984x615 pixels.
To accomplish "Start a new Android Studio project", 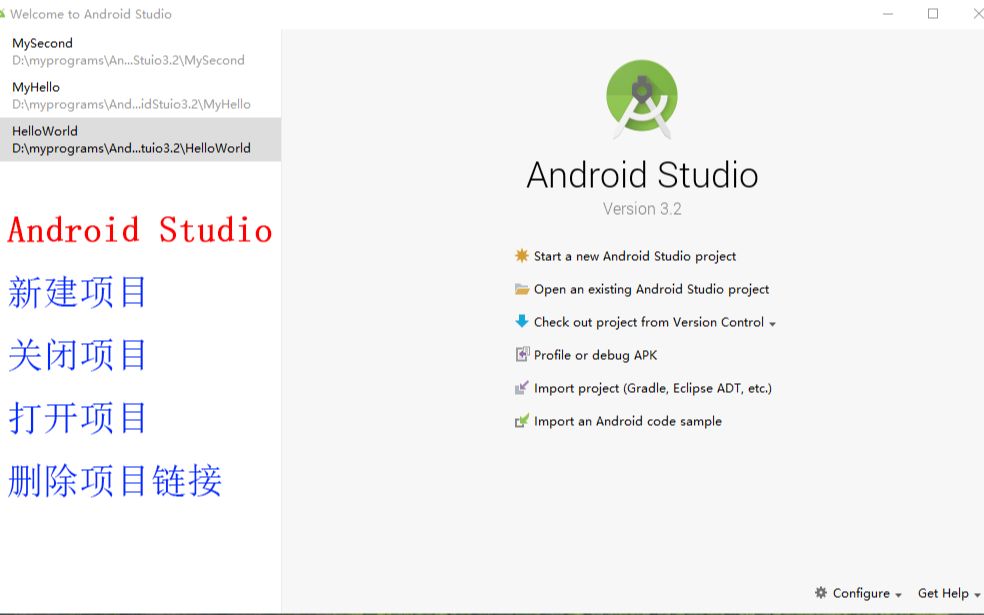I will point(634,256).
